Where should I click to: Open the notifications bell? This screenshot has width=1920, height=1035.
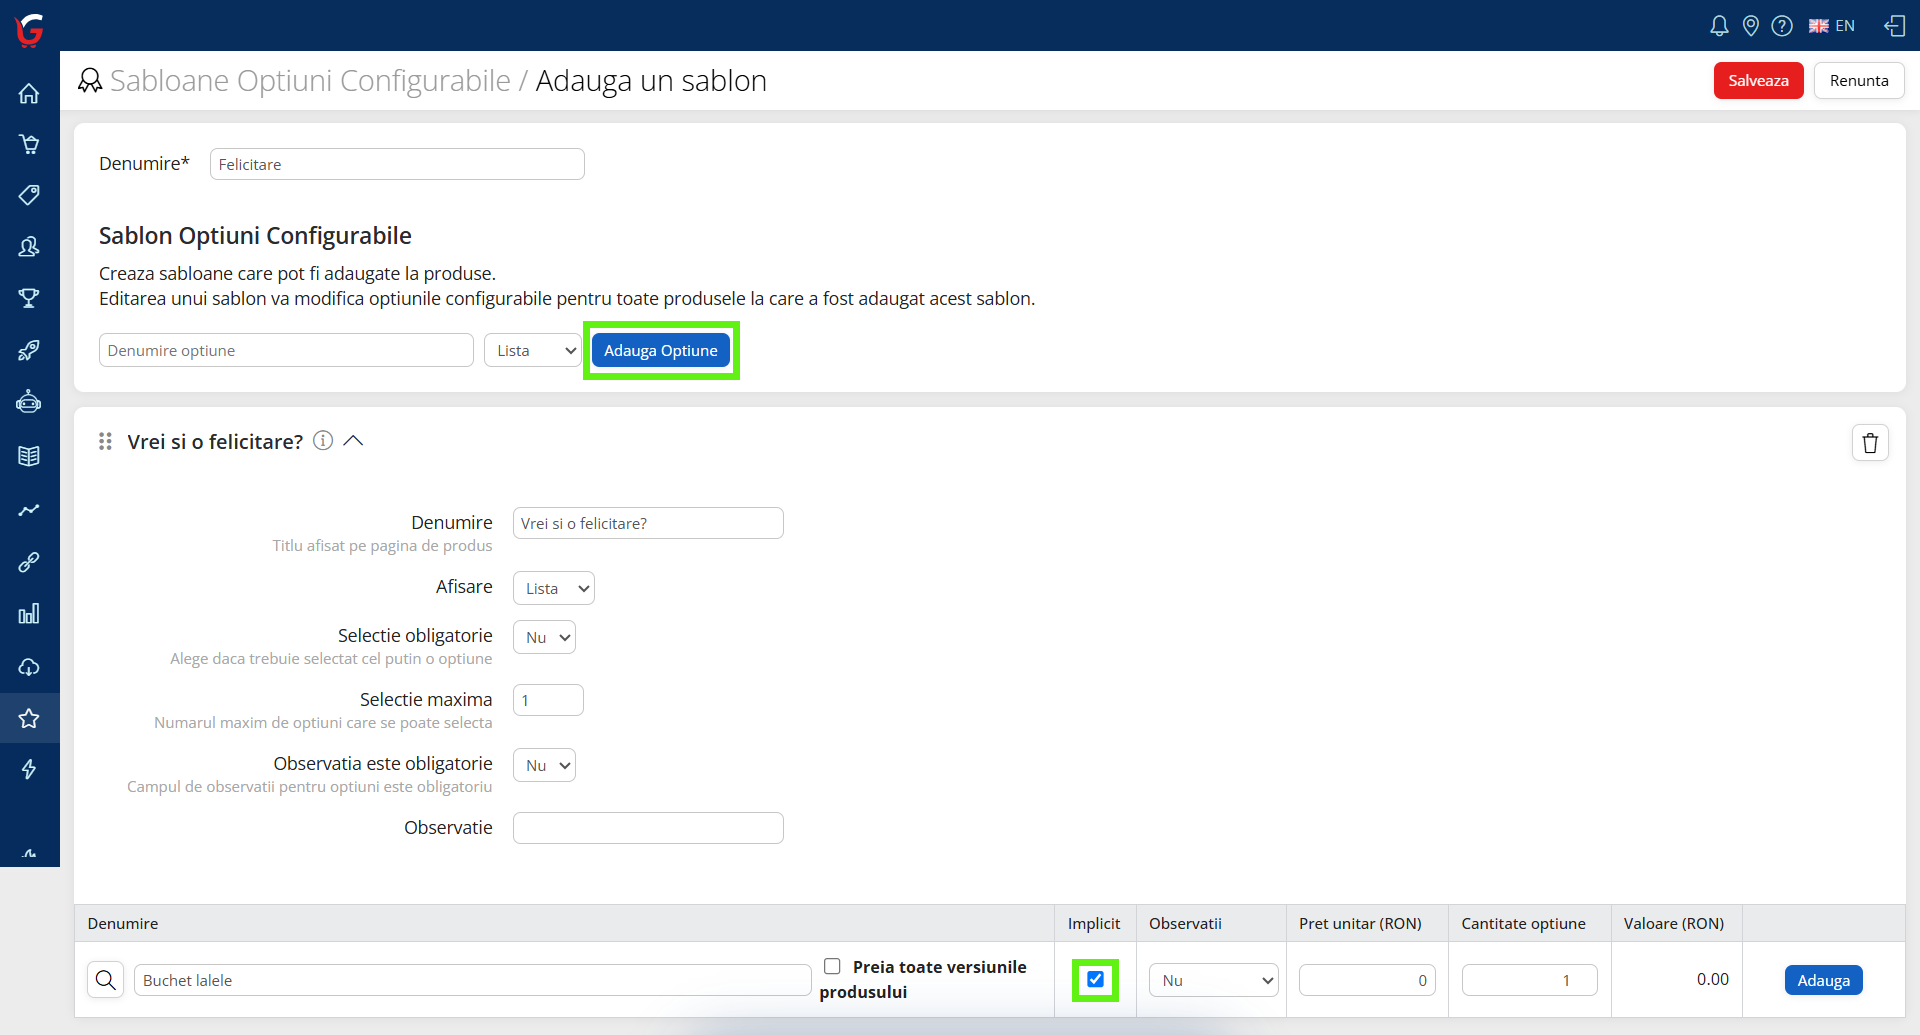point(1719,26)
